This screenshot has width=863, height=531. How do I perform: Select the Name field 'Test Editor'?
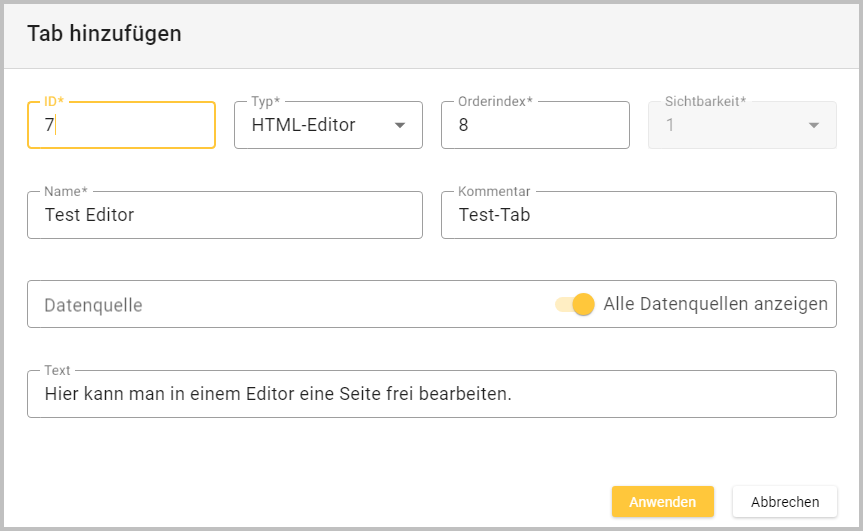(224, 215)
